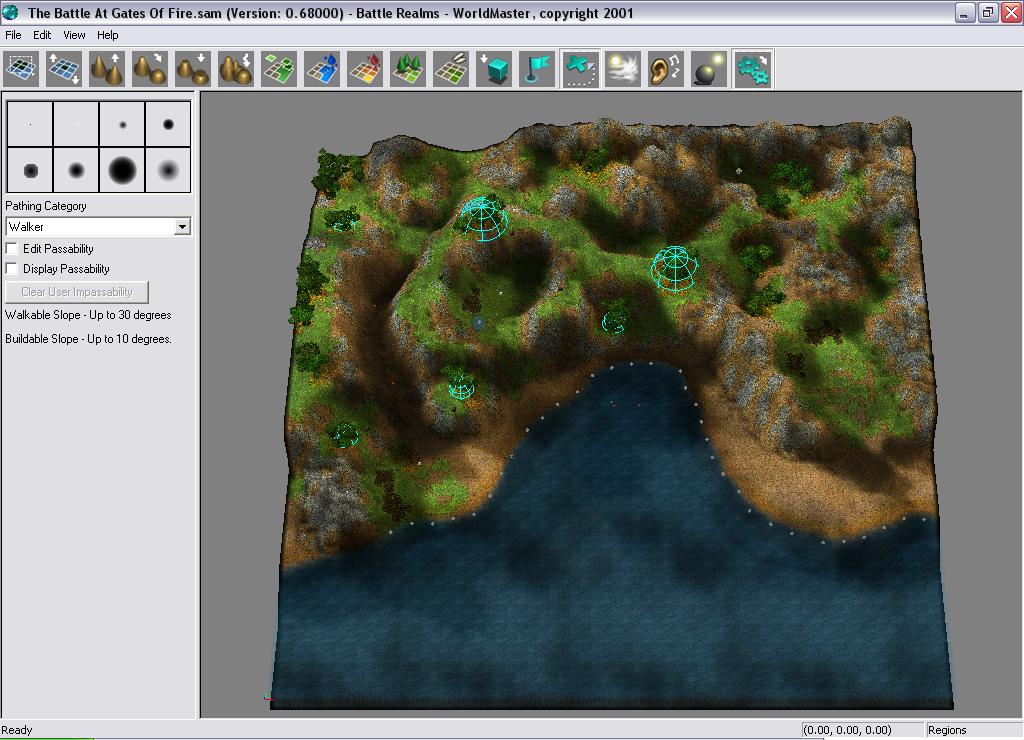Enable the Edit Passability checkbox
Image resolution: width=1024 pixels, height=740 pixels.
pos(12,248)
